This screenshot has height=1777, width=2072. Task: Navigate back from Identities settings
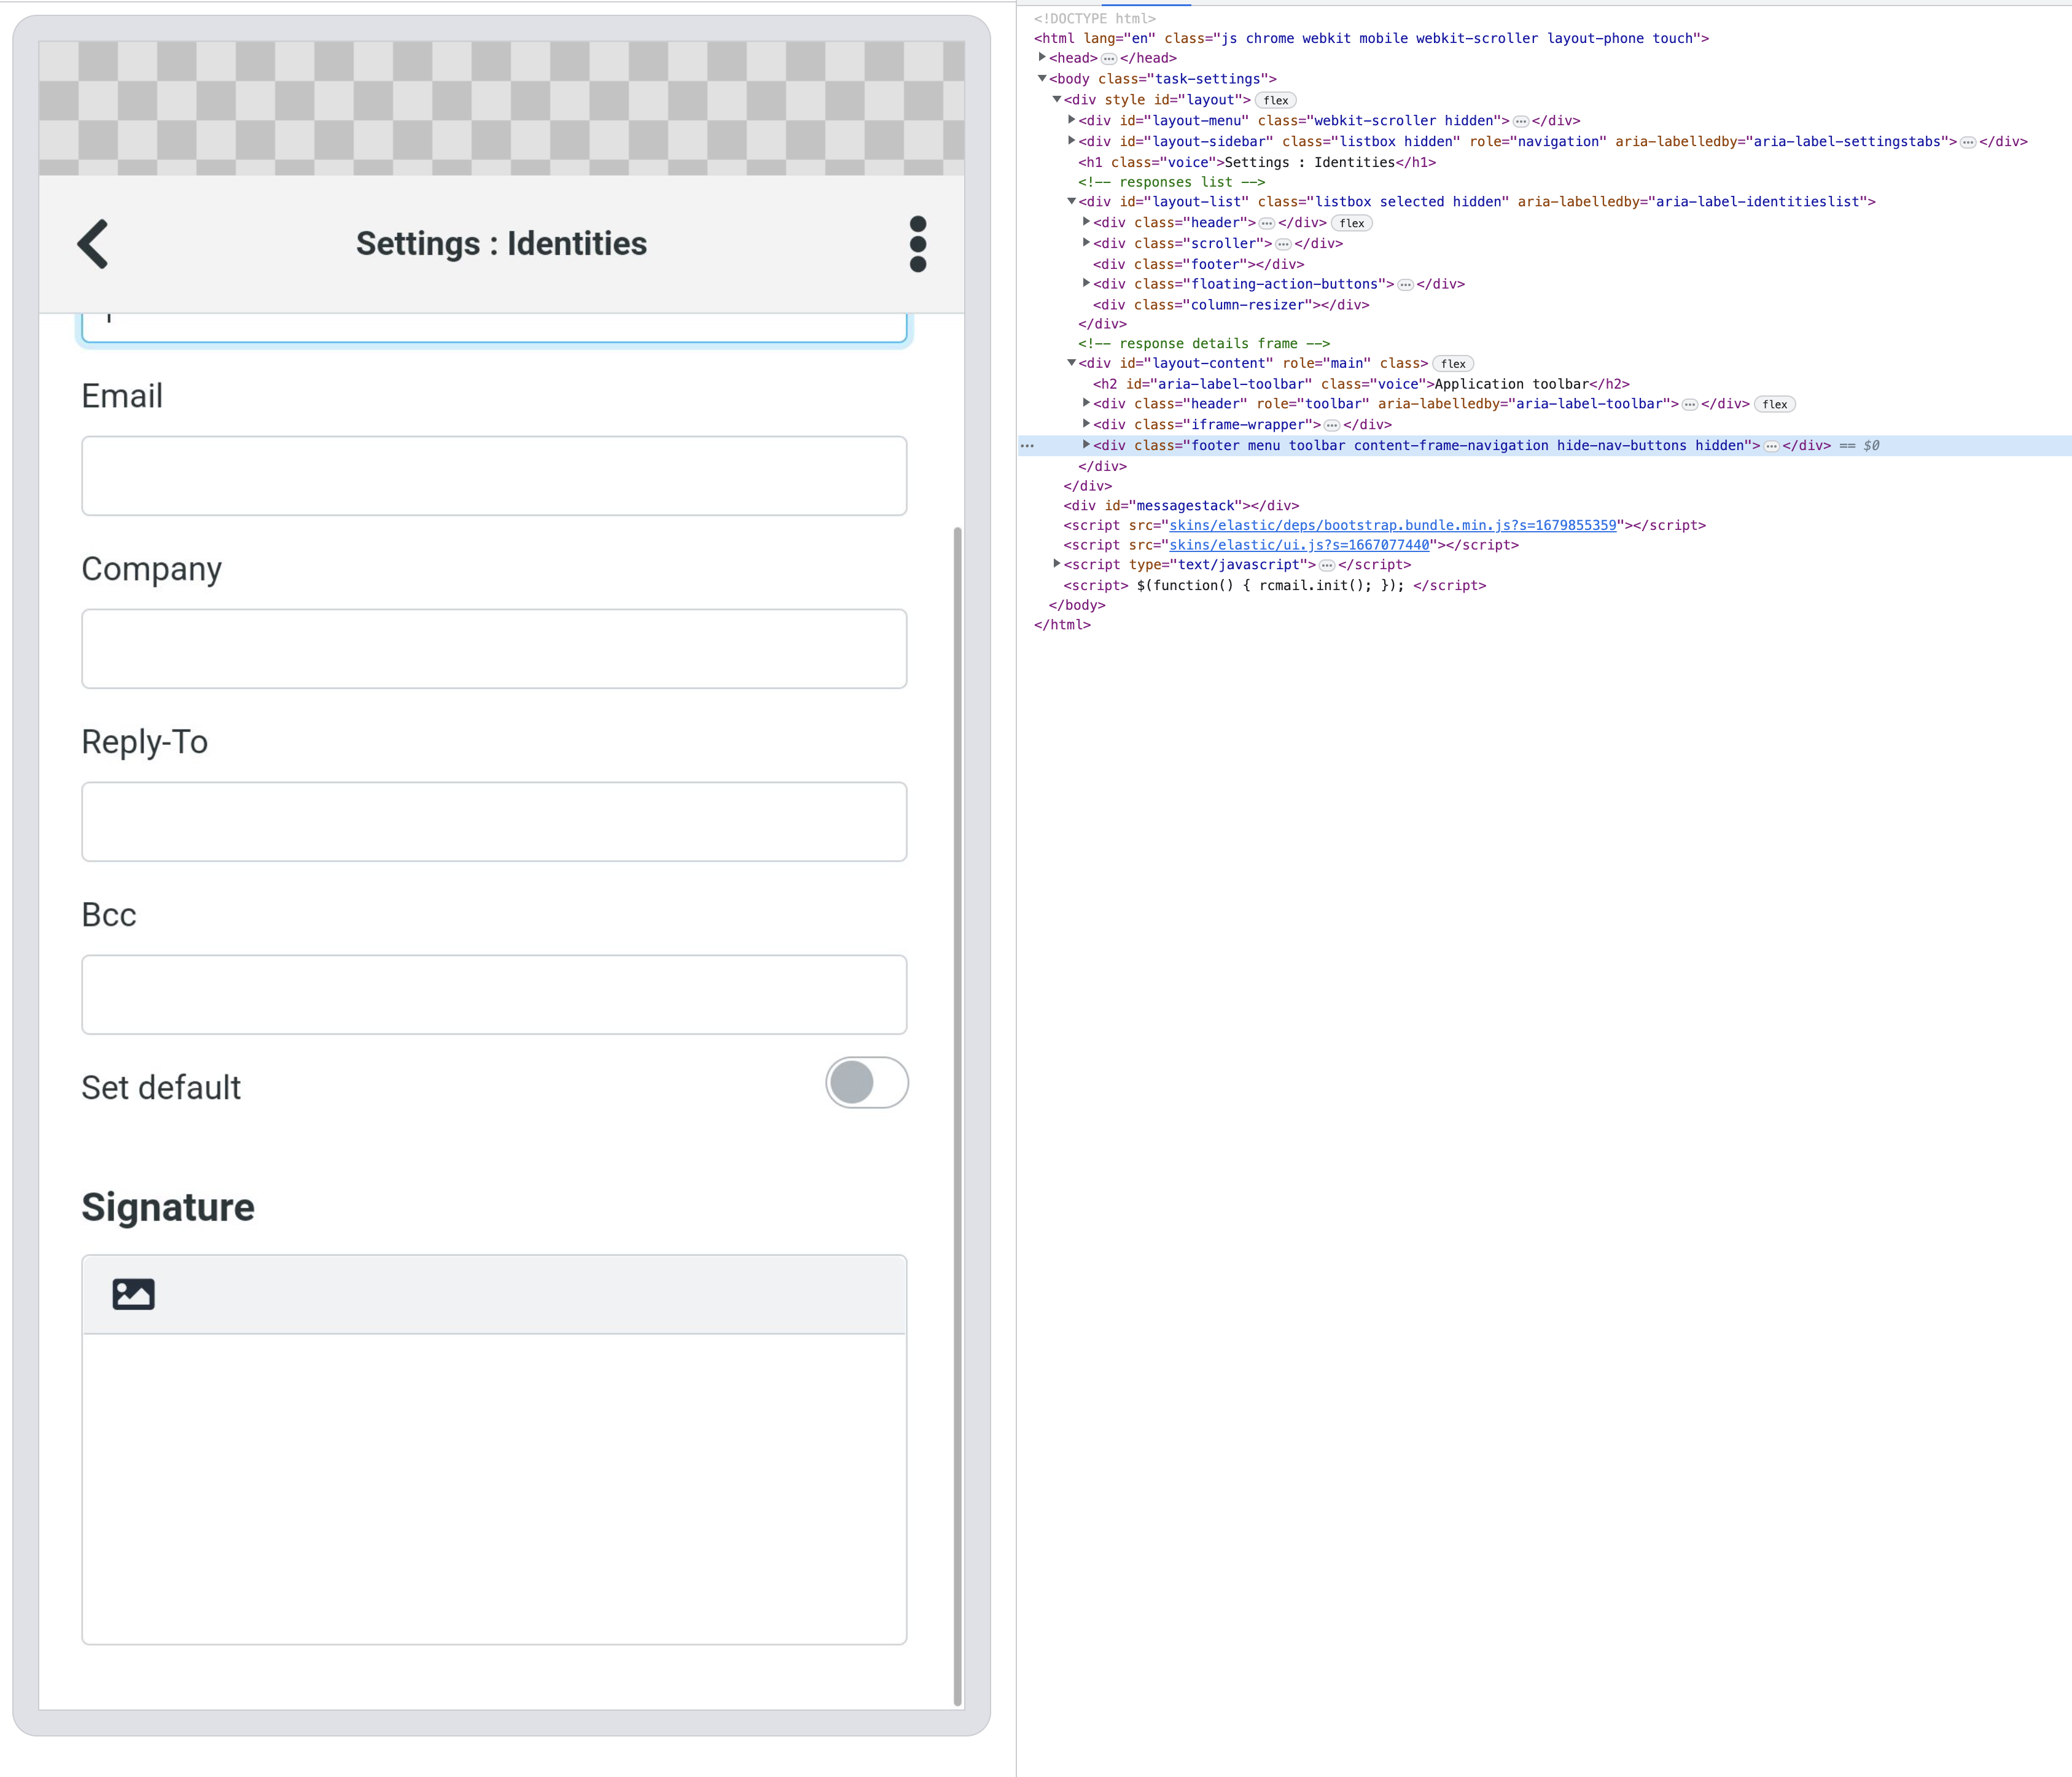93,243
